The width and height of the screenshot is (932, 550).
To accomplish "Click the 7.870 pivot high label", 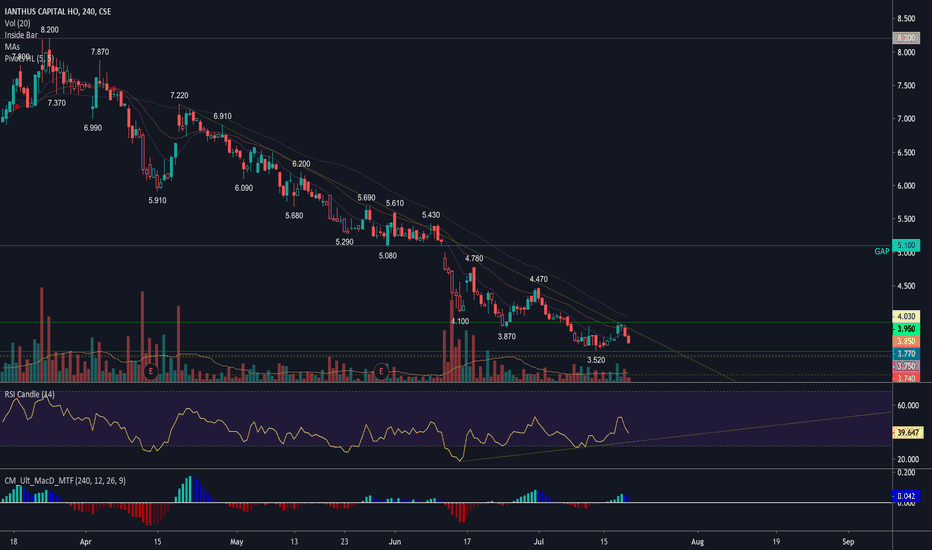I will coord(100,52).
